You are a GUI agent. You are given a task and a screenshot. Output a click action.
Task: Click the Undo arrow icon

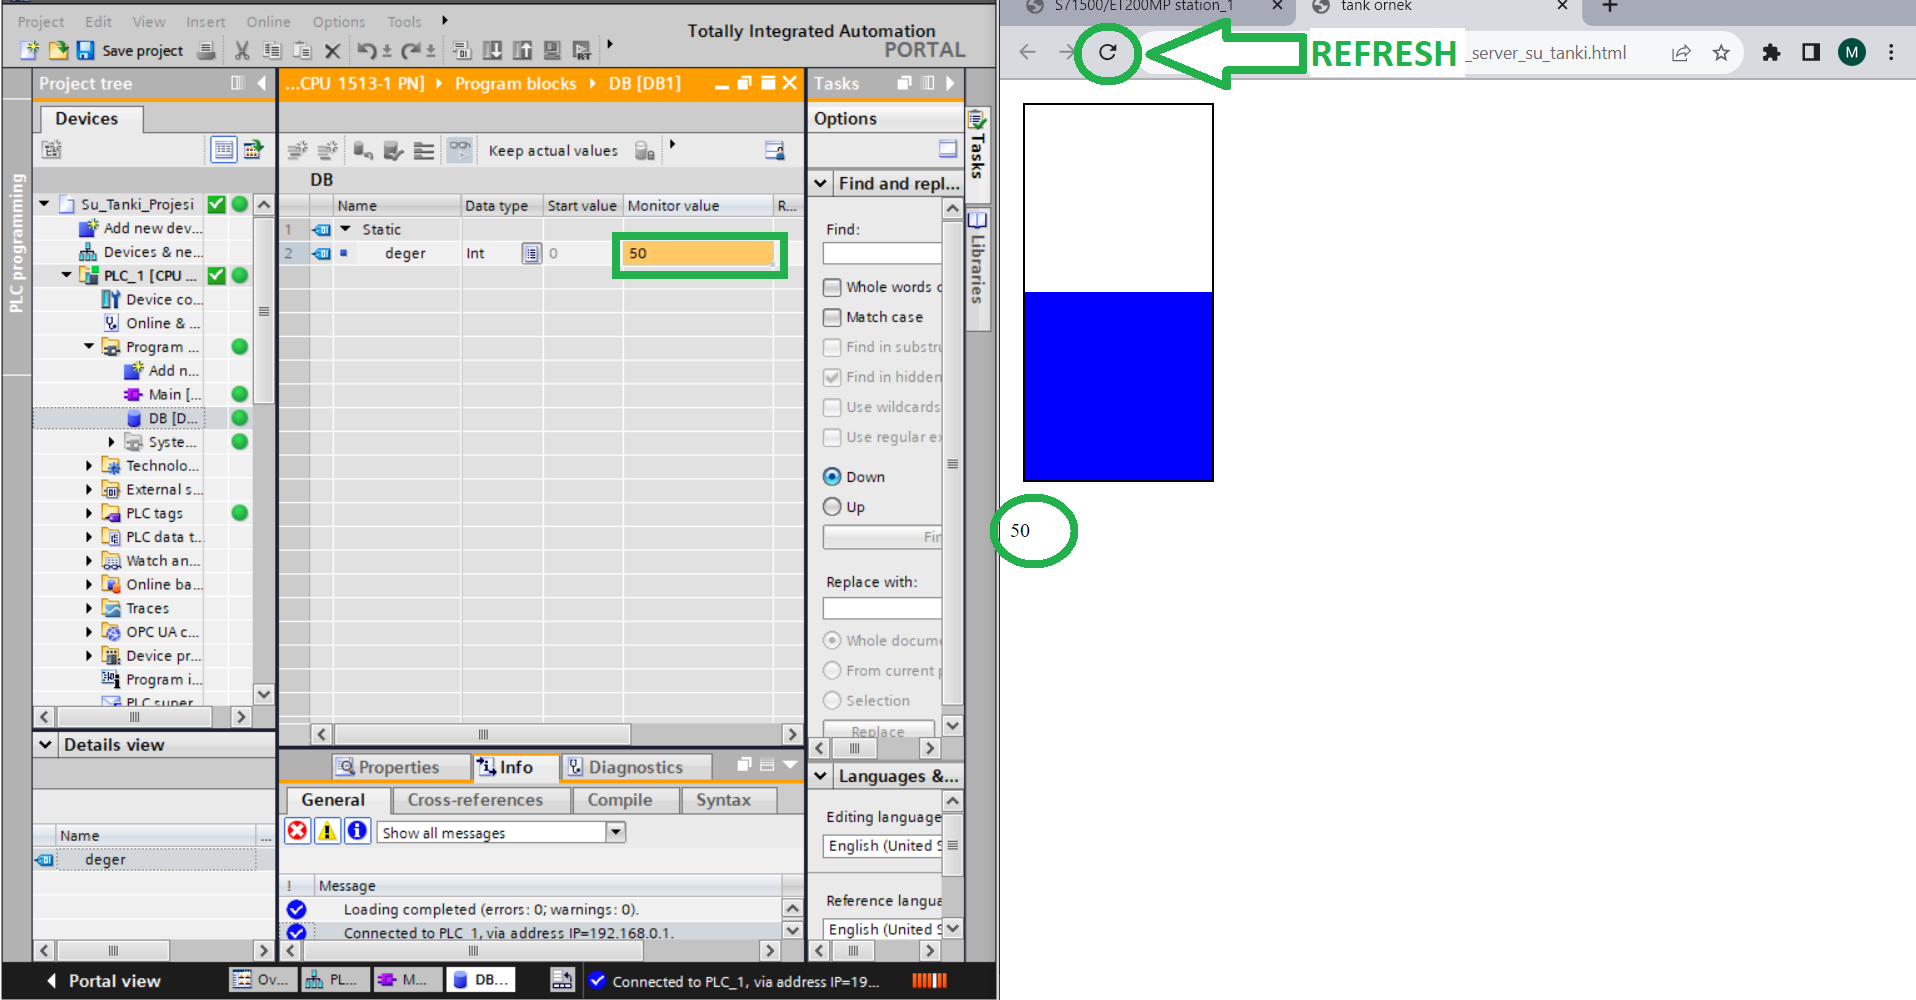[x=367, y=50]
